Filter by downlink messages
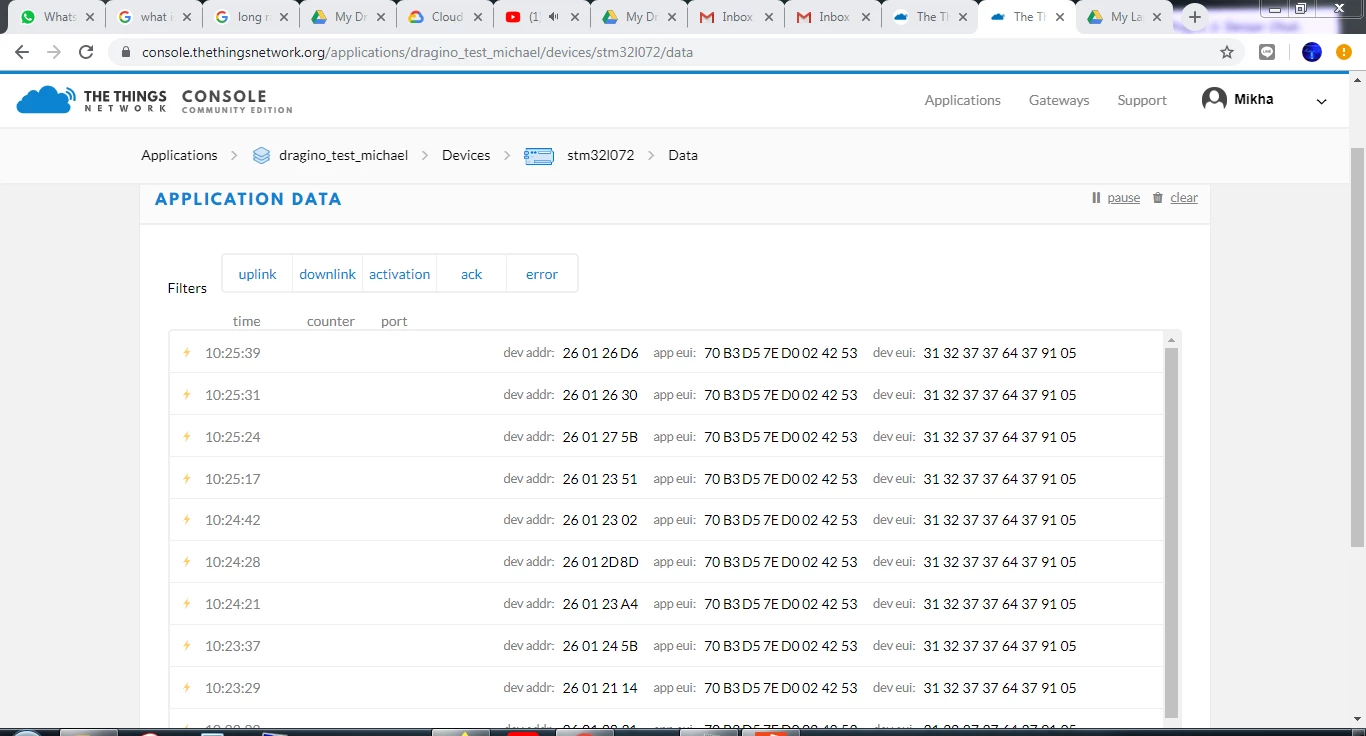1366x736 pixels. click(327, 274)
